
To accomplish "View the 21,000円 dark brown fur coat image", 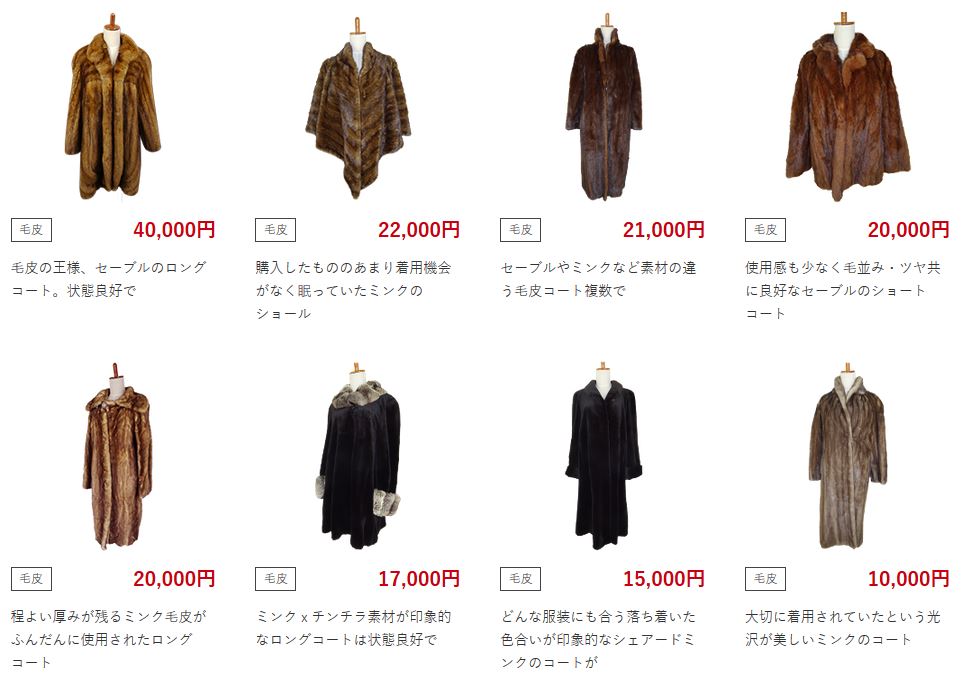I will coord(603,107).
